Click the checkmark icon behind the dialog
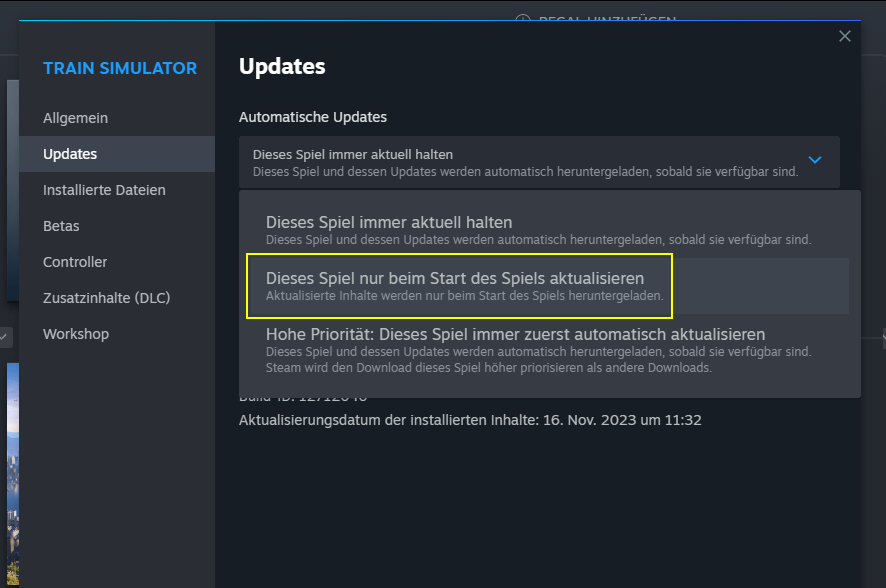Screen dimensions: 886x588 (x=4, y=337)
